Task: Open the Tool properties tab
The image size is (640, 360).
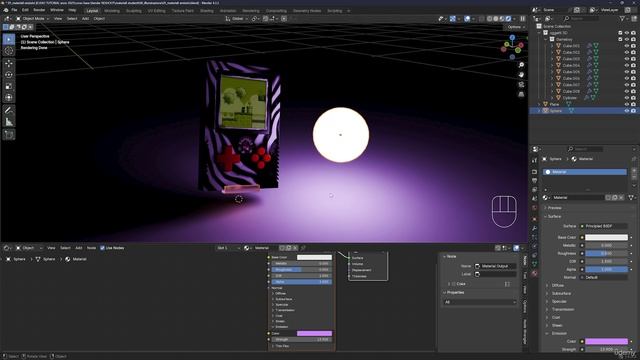Action: 535,160
